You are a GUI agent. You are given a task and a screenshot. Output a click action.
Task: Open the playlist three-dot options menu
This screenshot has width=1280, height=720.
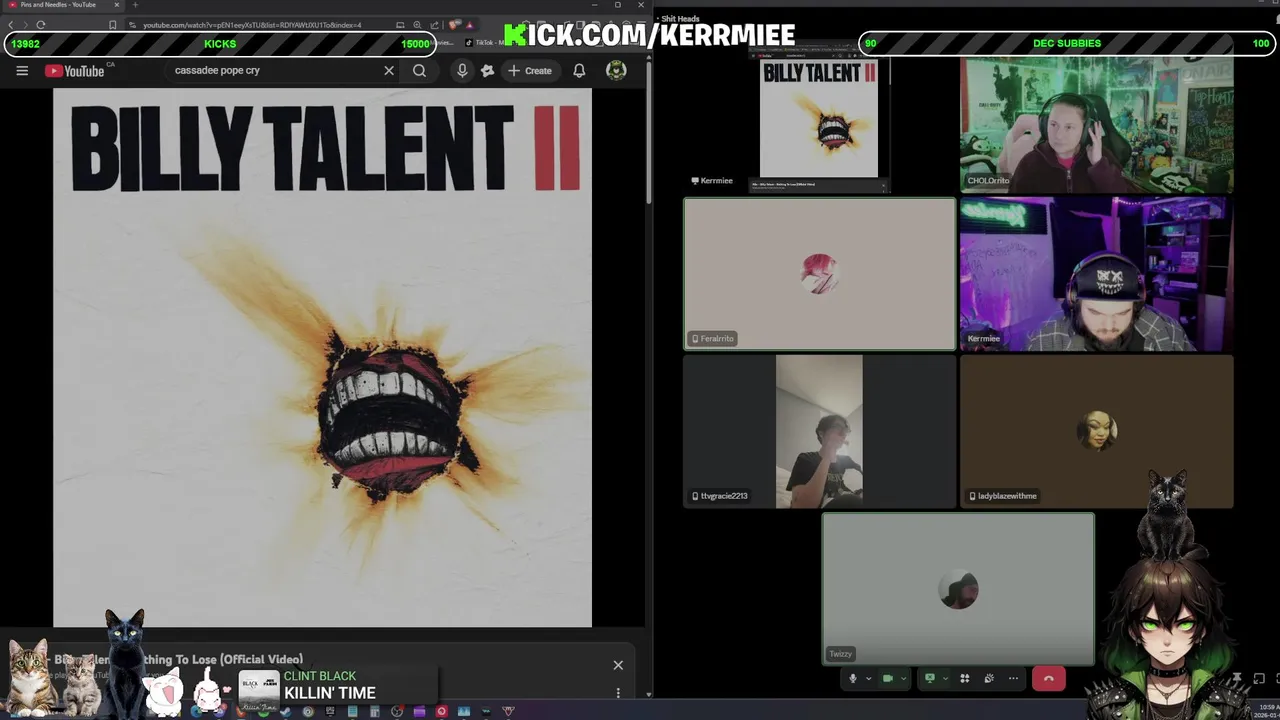click(618, 693)
